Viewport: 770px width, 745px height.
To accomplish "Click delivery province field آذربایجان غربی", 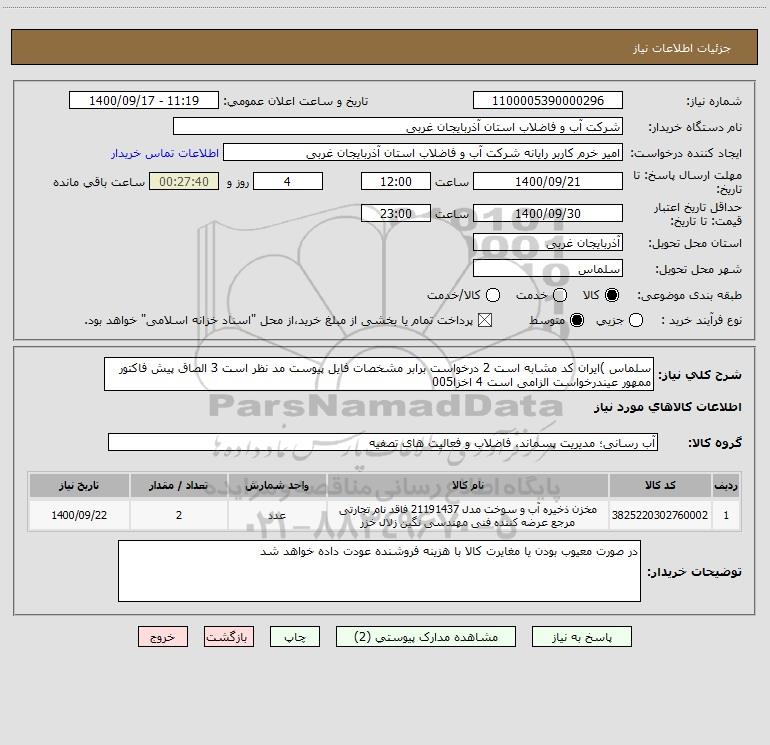I will click(x=548, y=242).
